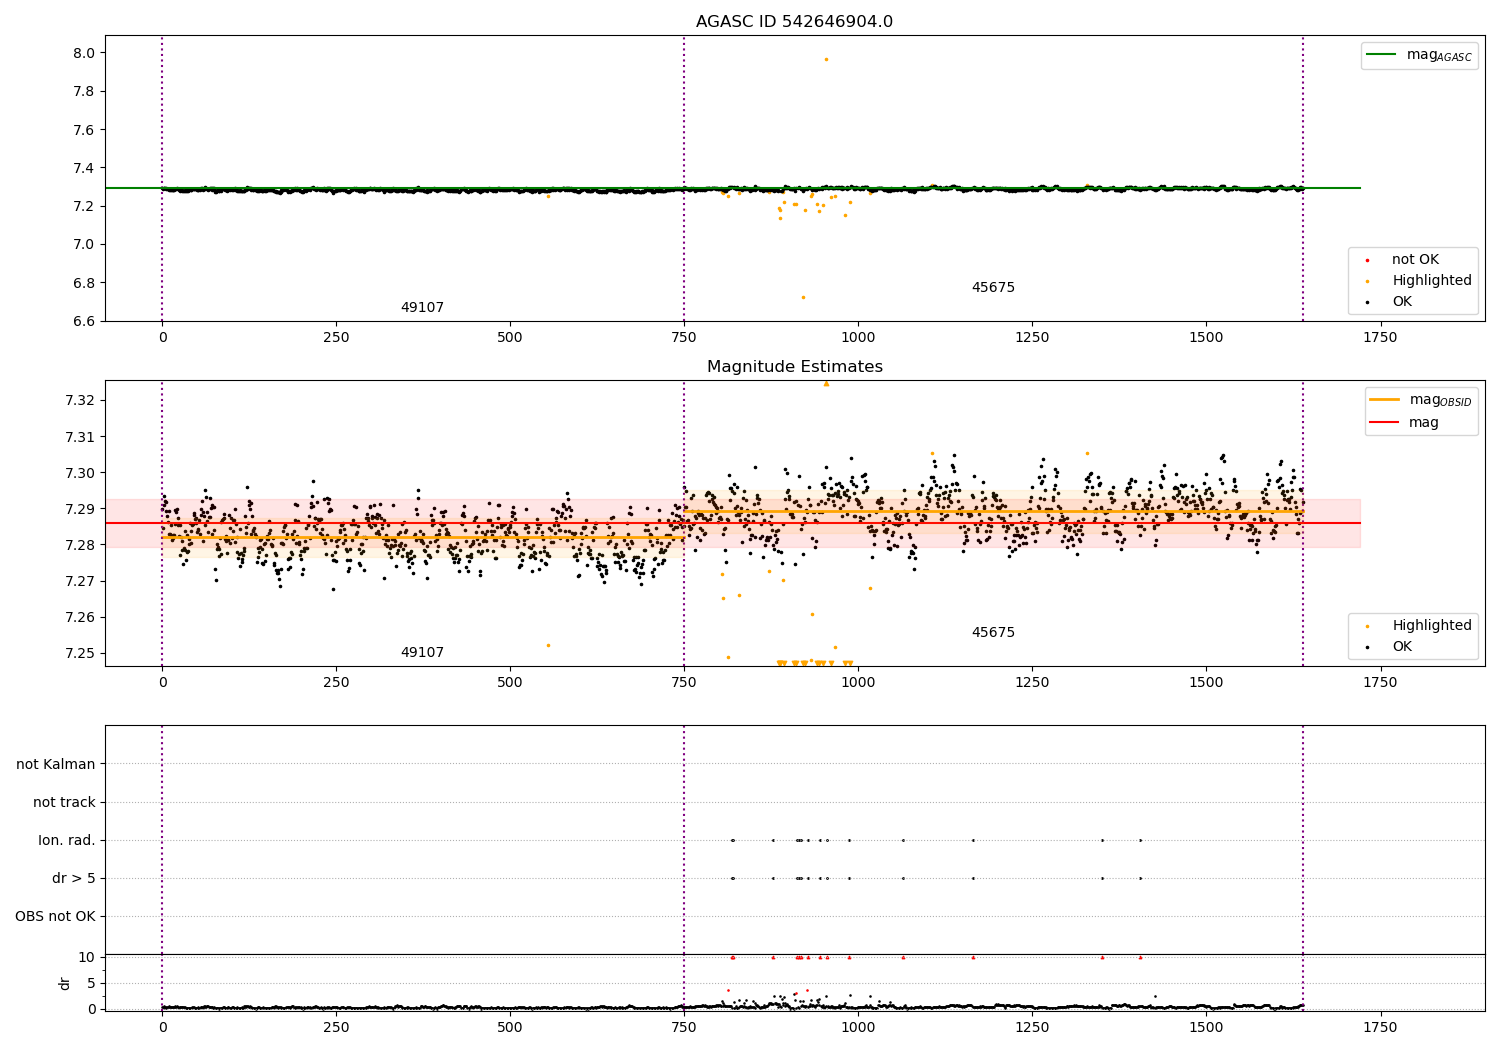
Task: Click 'OK' in the Magnitude Estimates lower legend
Action: click(1402, 647)
